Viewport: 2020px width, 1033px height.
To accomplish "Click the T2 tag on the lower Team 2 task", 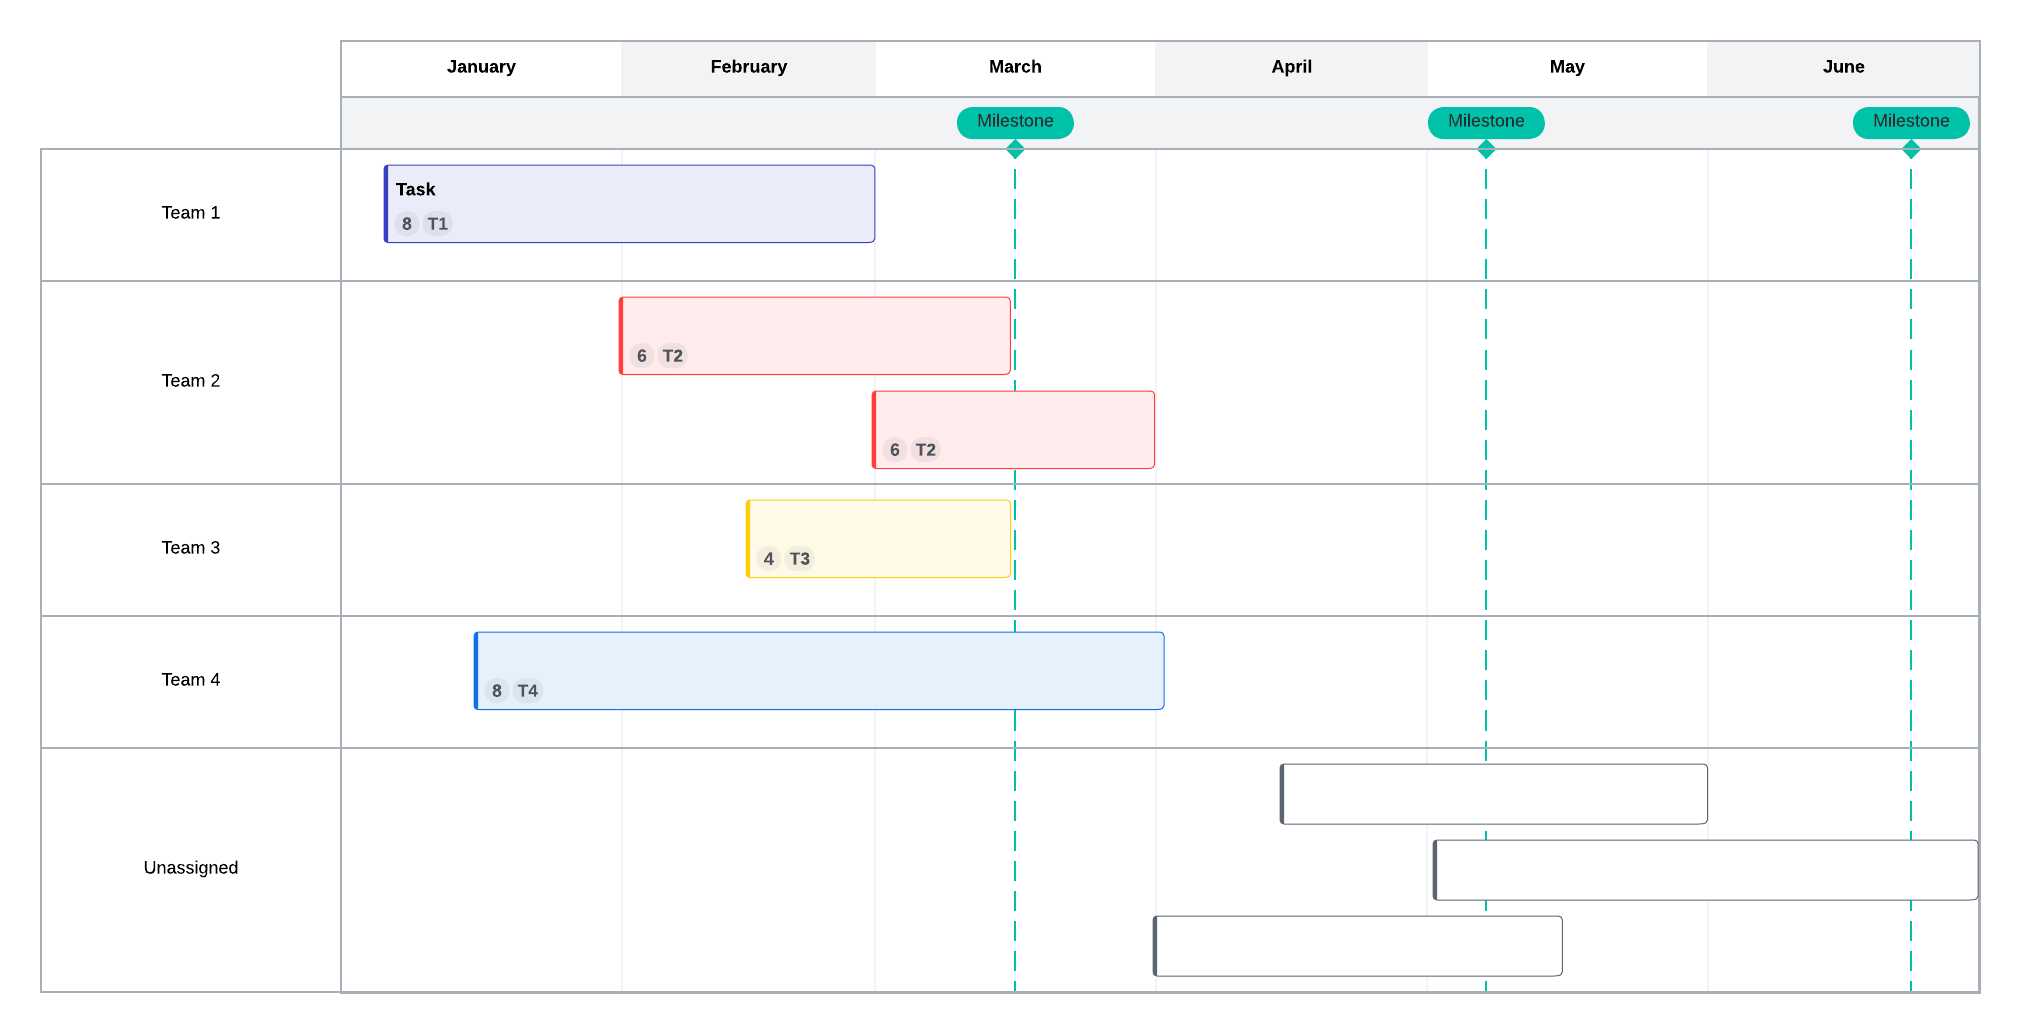I will pyautogui.click(x=926, y=450).
